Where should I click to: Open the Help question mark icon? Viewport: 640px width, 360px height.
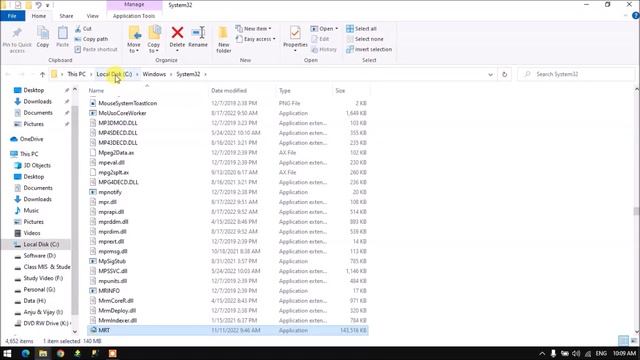click(x=636, y=16)
